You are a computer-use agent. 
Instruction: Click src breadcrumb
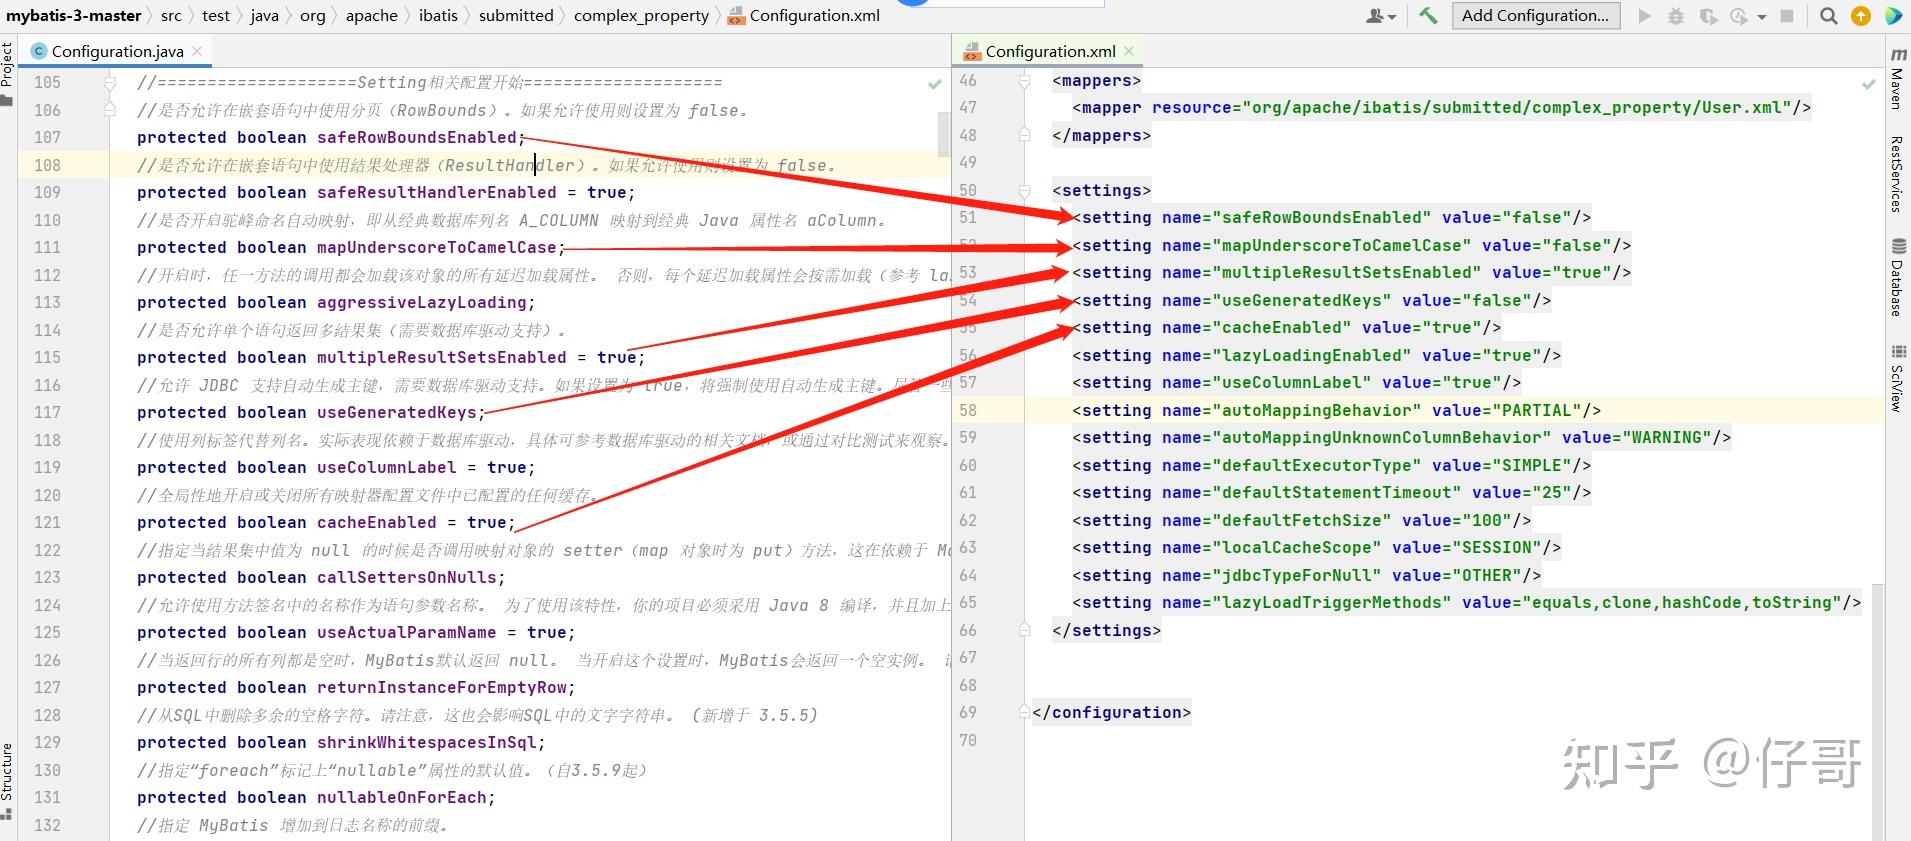[x=171, y=15]
